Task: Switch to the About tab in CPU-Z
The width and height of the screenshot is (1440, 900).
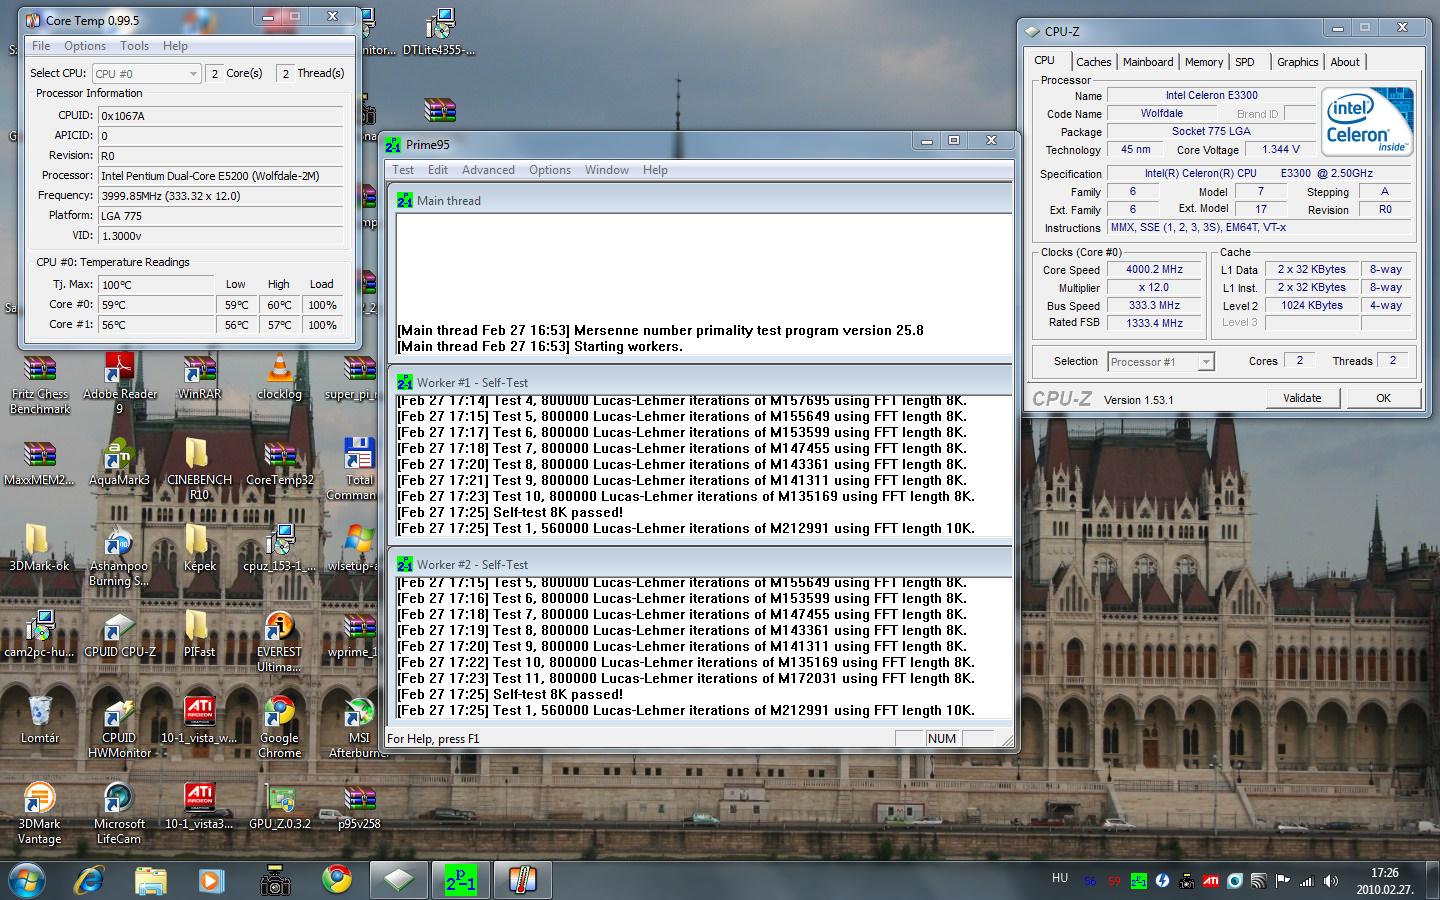Action: click(x=1345, y=62)
